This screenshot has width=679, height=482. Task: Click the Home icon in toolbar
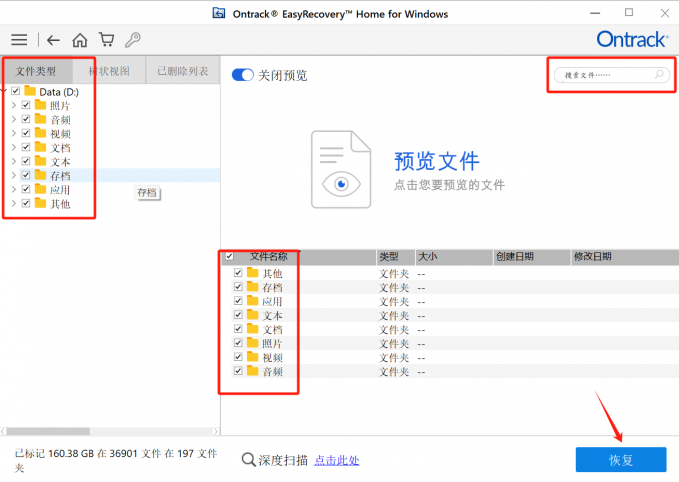(x=79, y=40)
